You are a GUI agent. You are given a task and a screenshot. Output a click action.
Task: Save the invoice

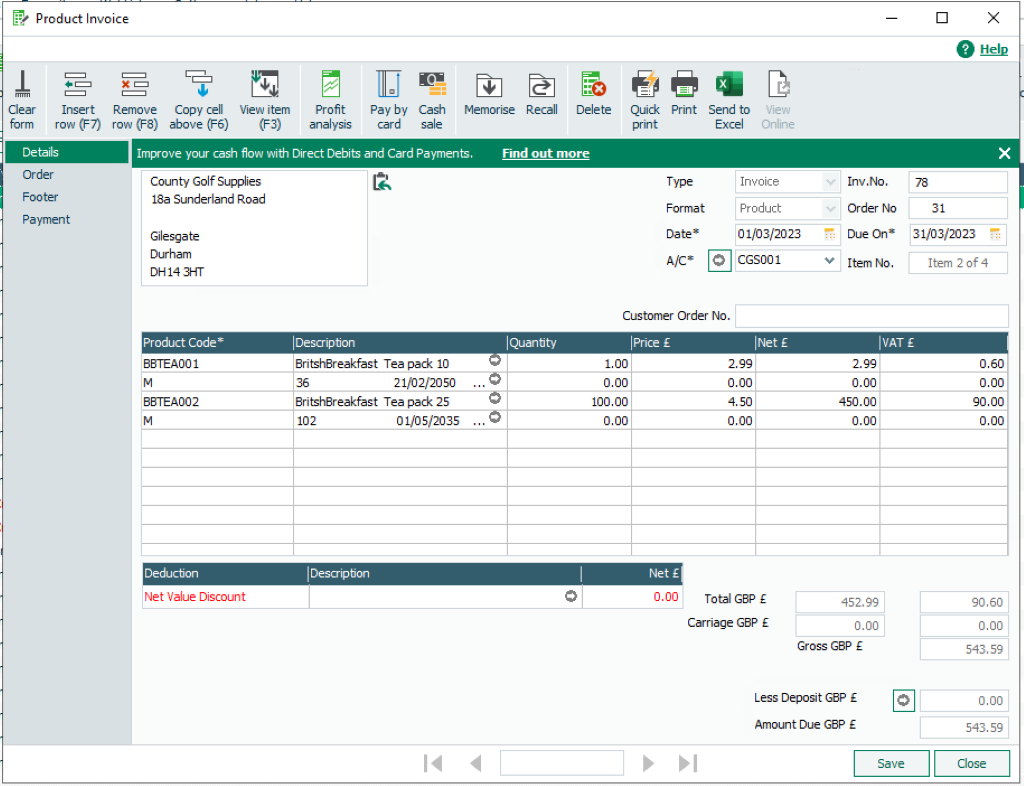pos(891,763)
